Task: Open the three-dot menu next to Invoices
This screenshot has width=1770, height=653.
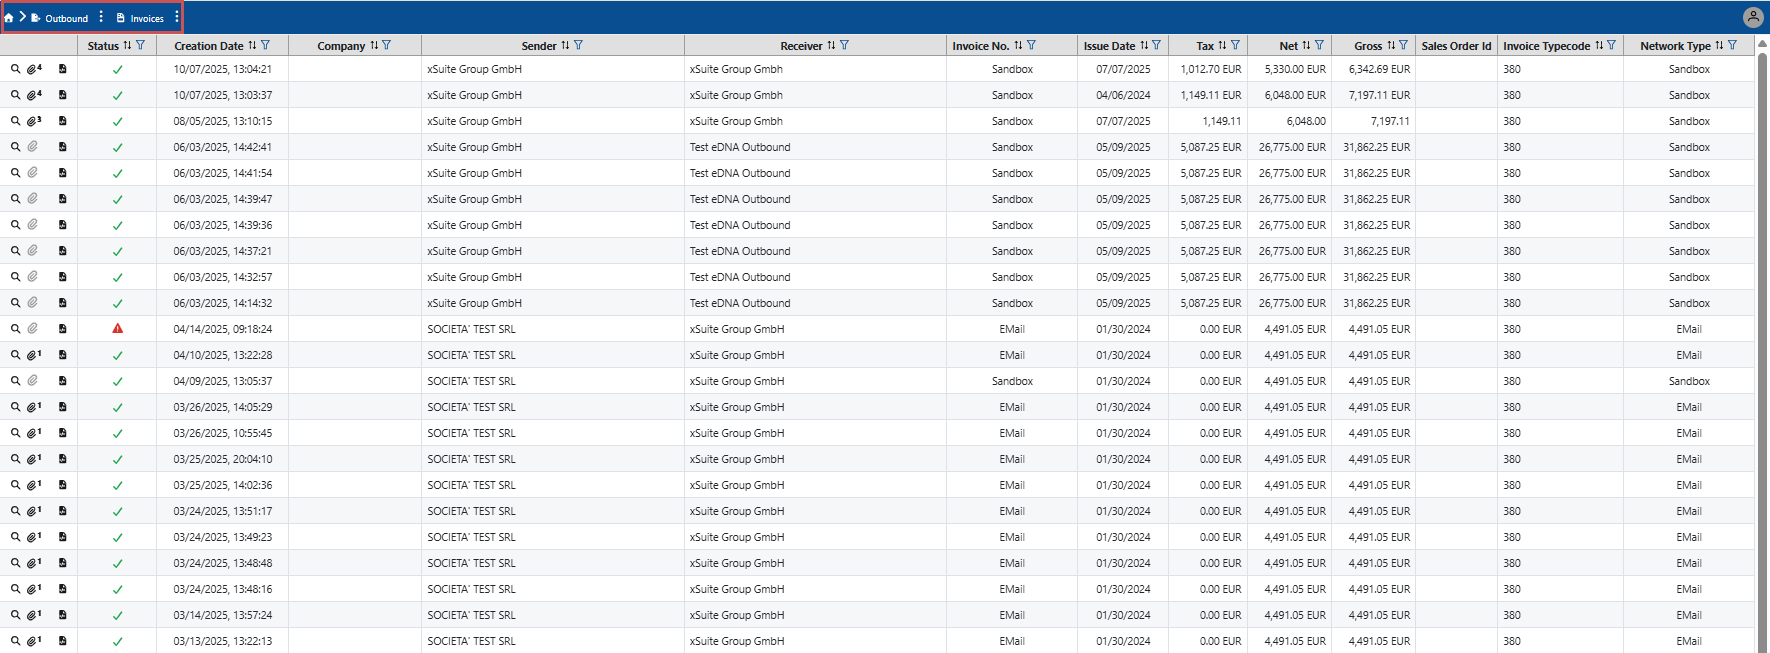Action: [x=177, y=17]
